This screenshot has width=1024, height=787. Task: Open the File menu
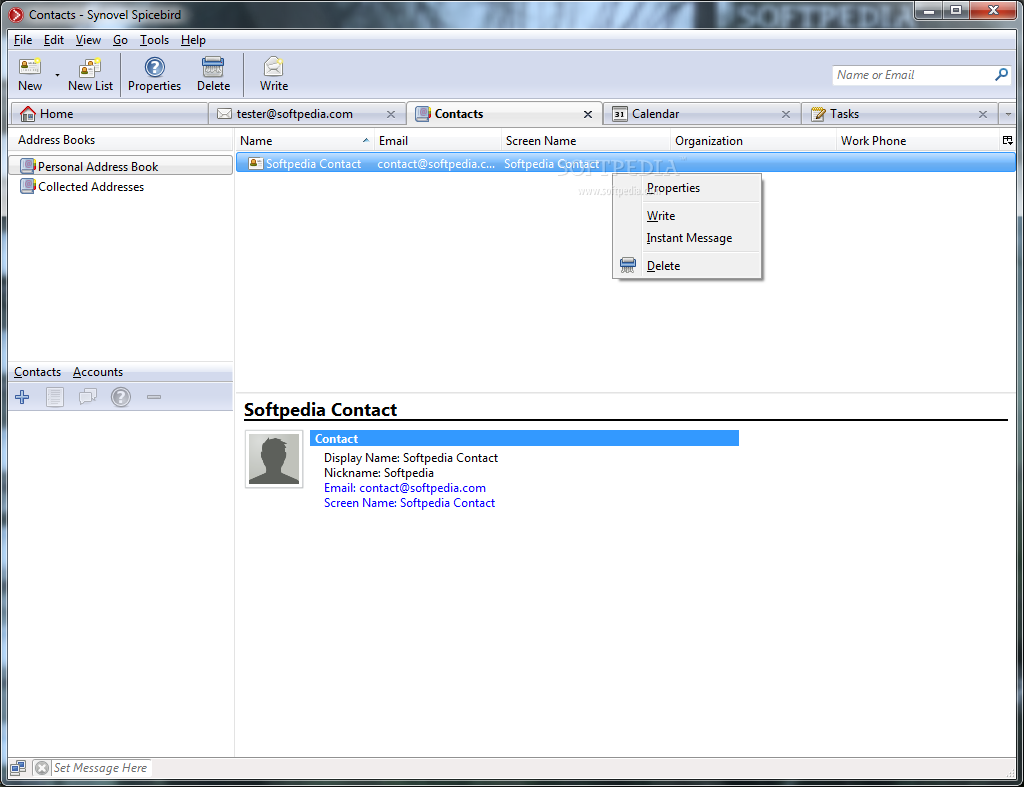pos(23,40)
